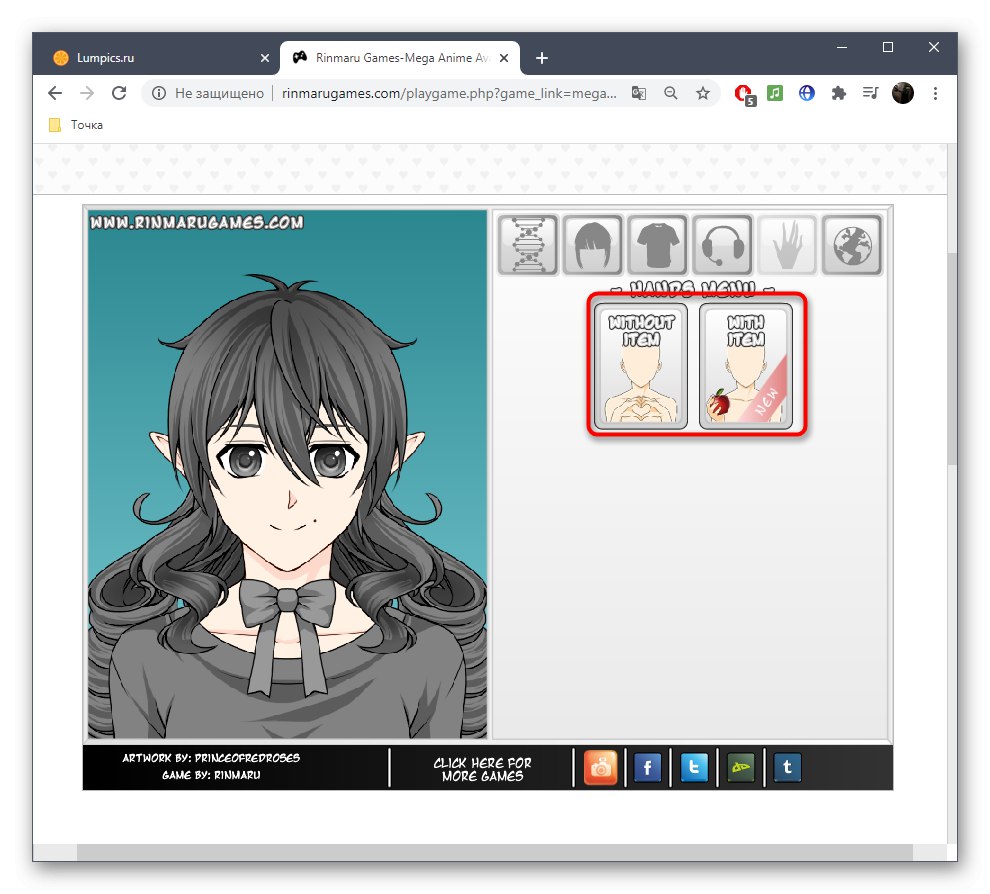990x894 pixels.
Task: Go back with the browser back arrow
Action: (x=55, y=93)
